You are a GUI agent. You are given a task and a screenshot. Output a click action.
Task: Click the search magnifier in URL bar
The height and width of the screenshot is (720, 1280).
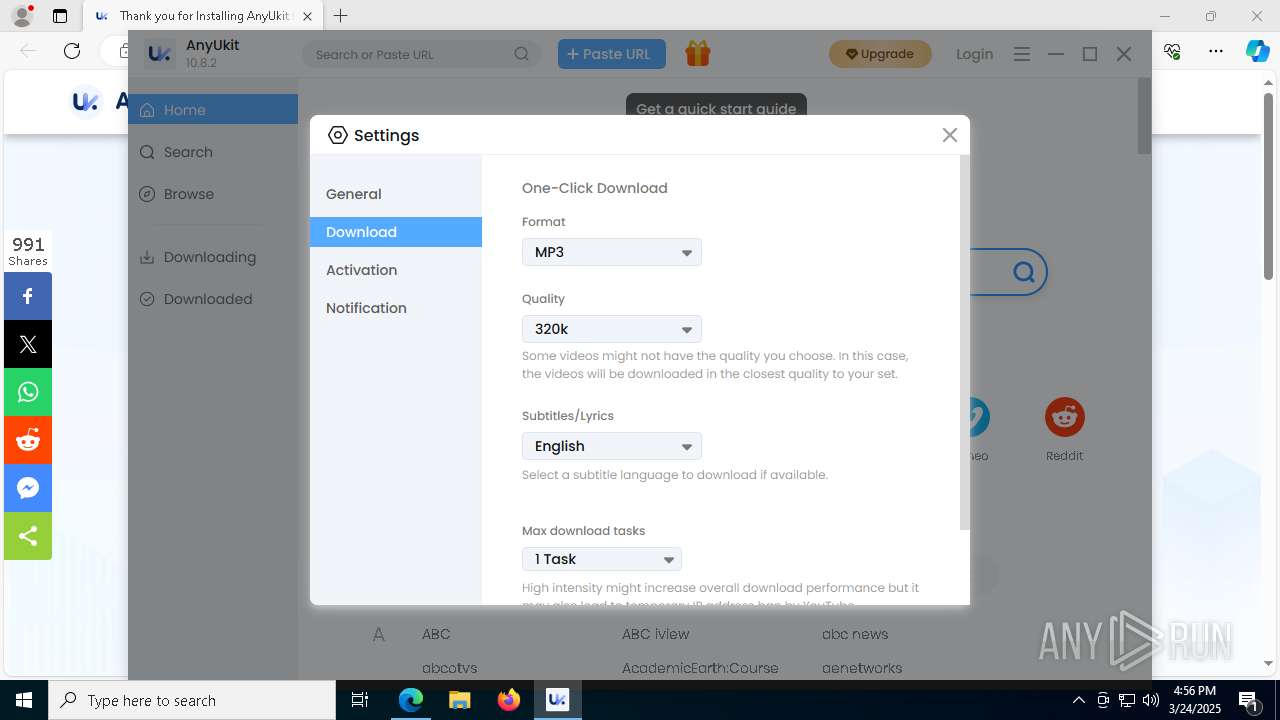522,54
